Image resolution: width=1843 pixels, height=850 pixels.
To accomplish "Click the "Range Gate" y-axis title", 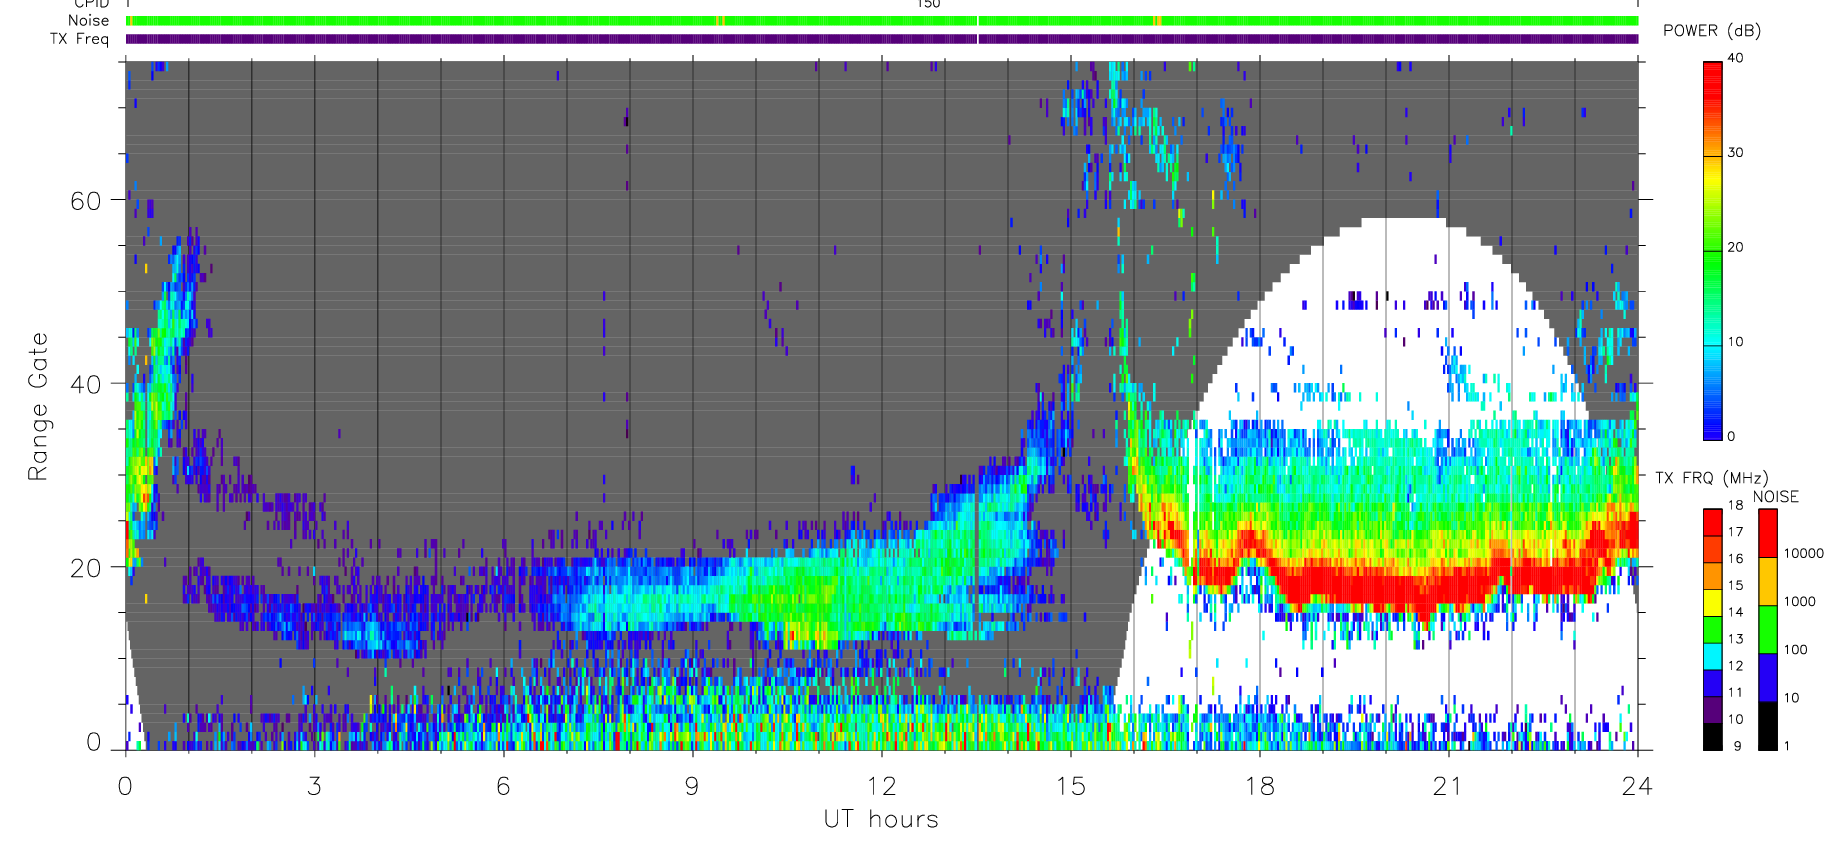I will coord(38,406).
